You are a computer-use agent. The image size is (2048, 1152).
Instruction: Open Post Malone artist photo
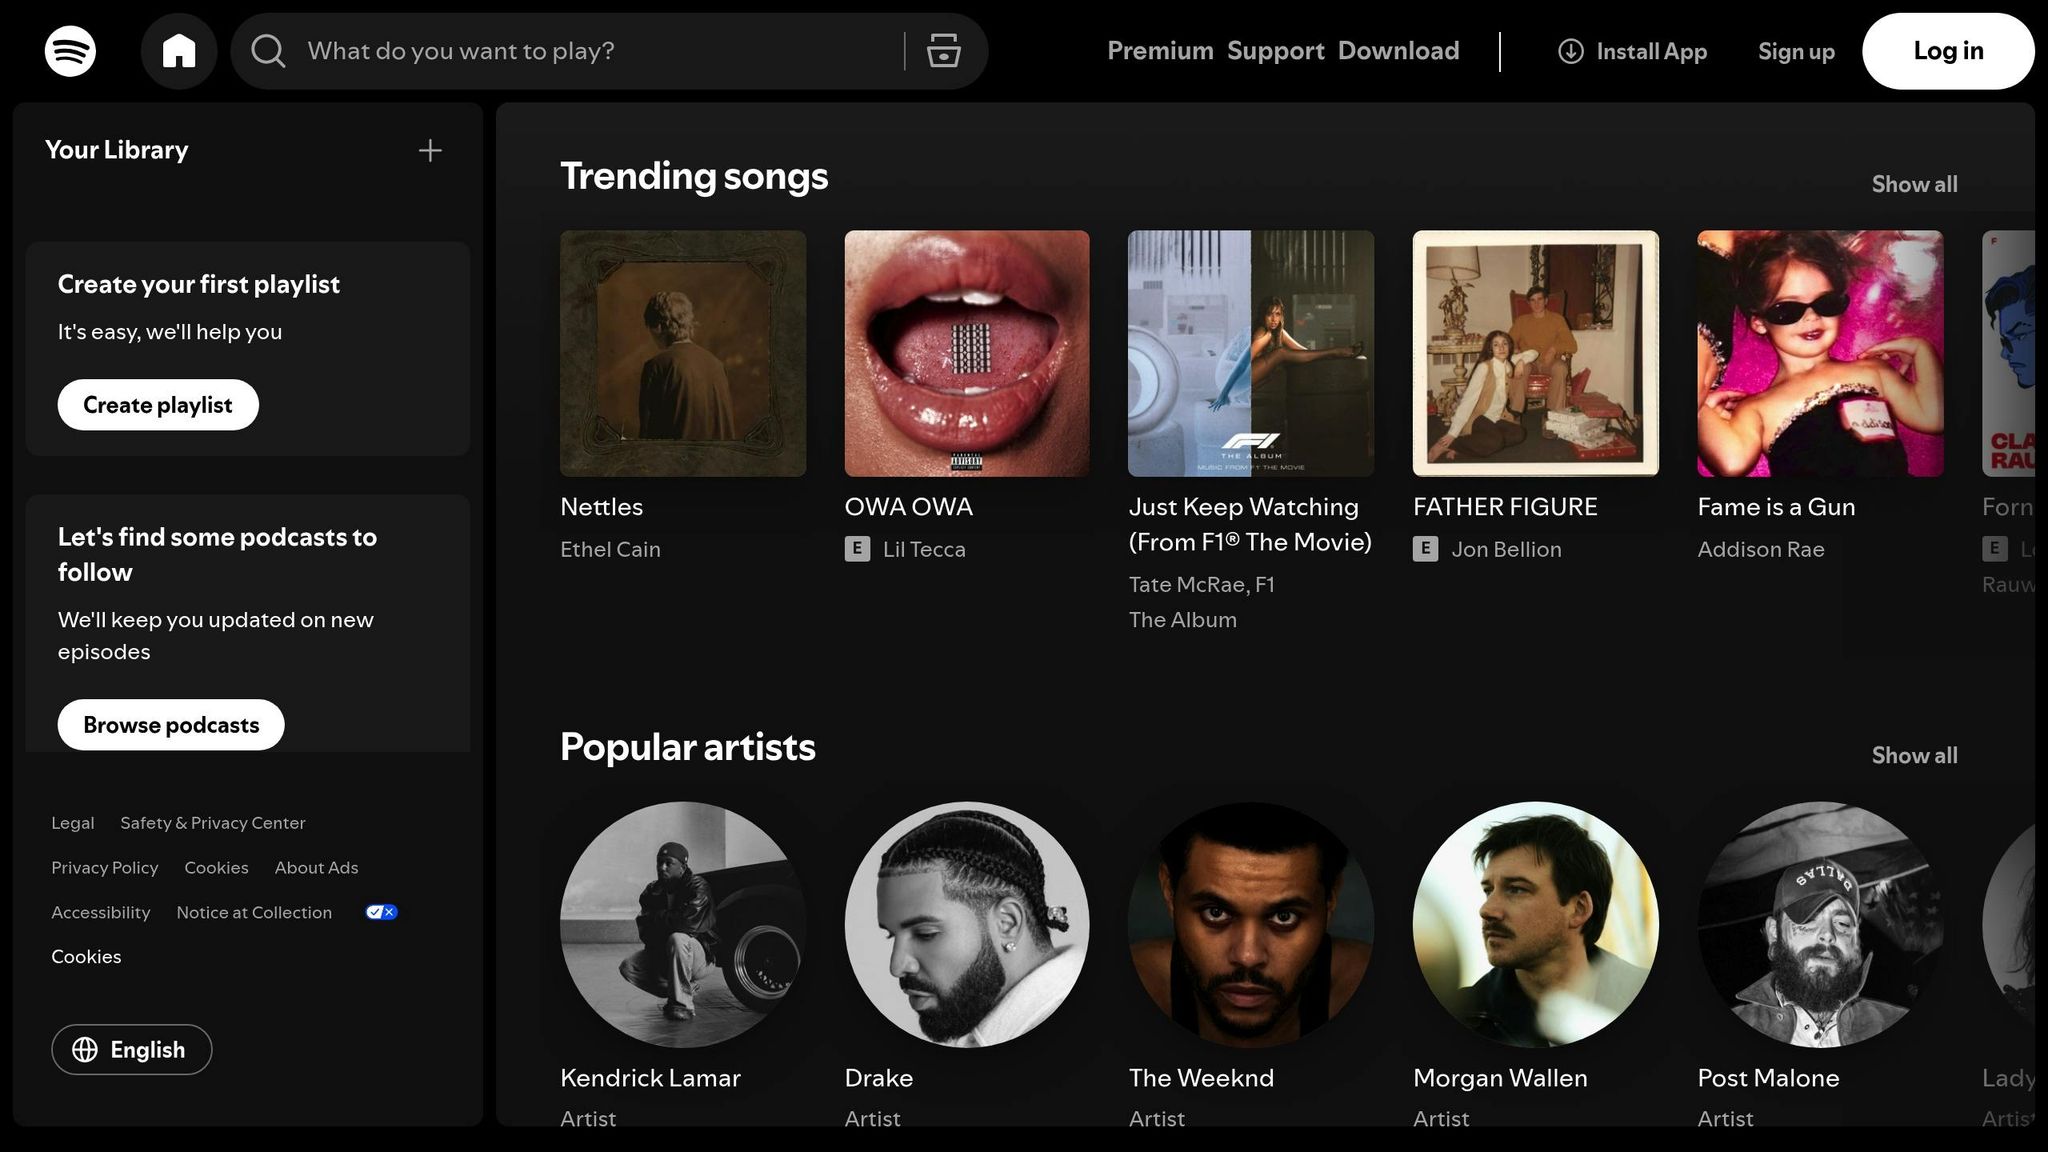[x=1820, y=925]
